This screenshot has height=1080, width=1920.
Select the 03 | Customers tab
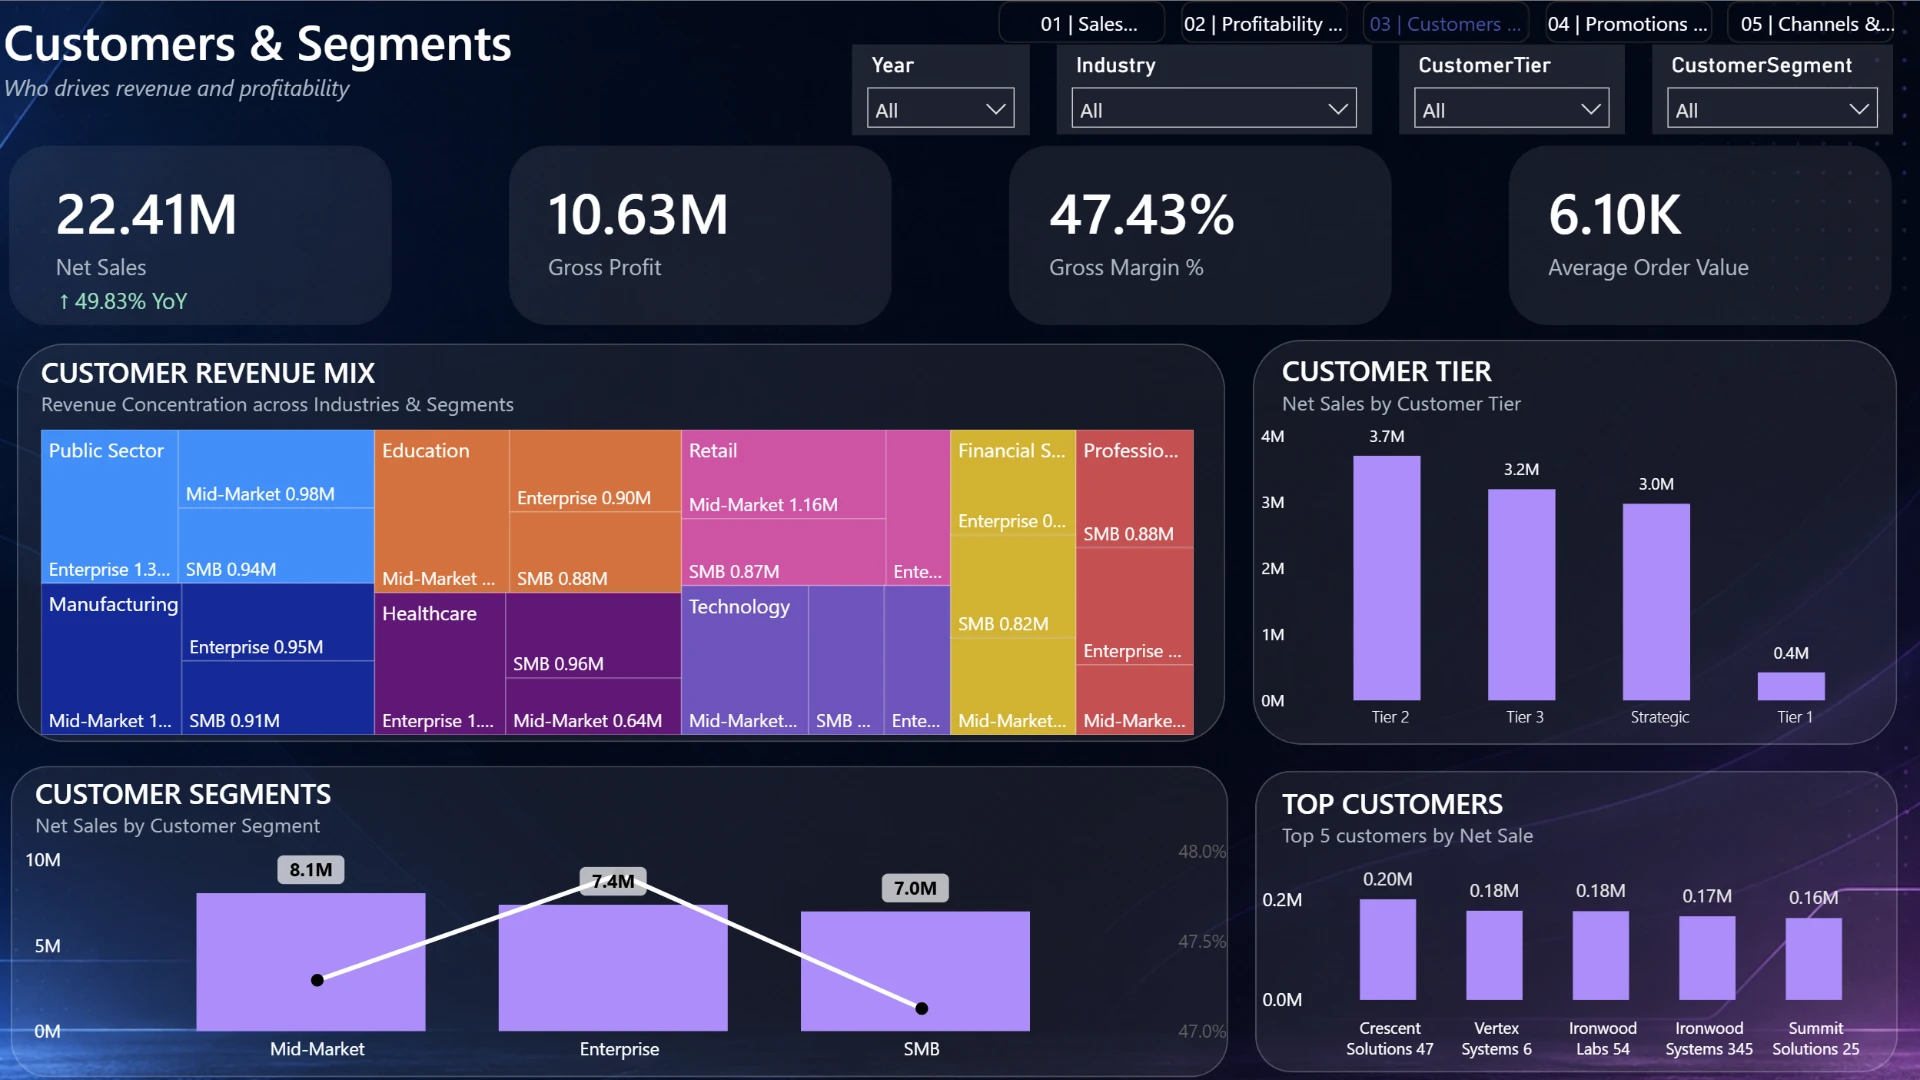(1445, 24)
